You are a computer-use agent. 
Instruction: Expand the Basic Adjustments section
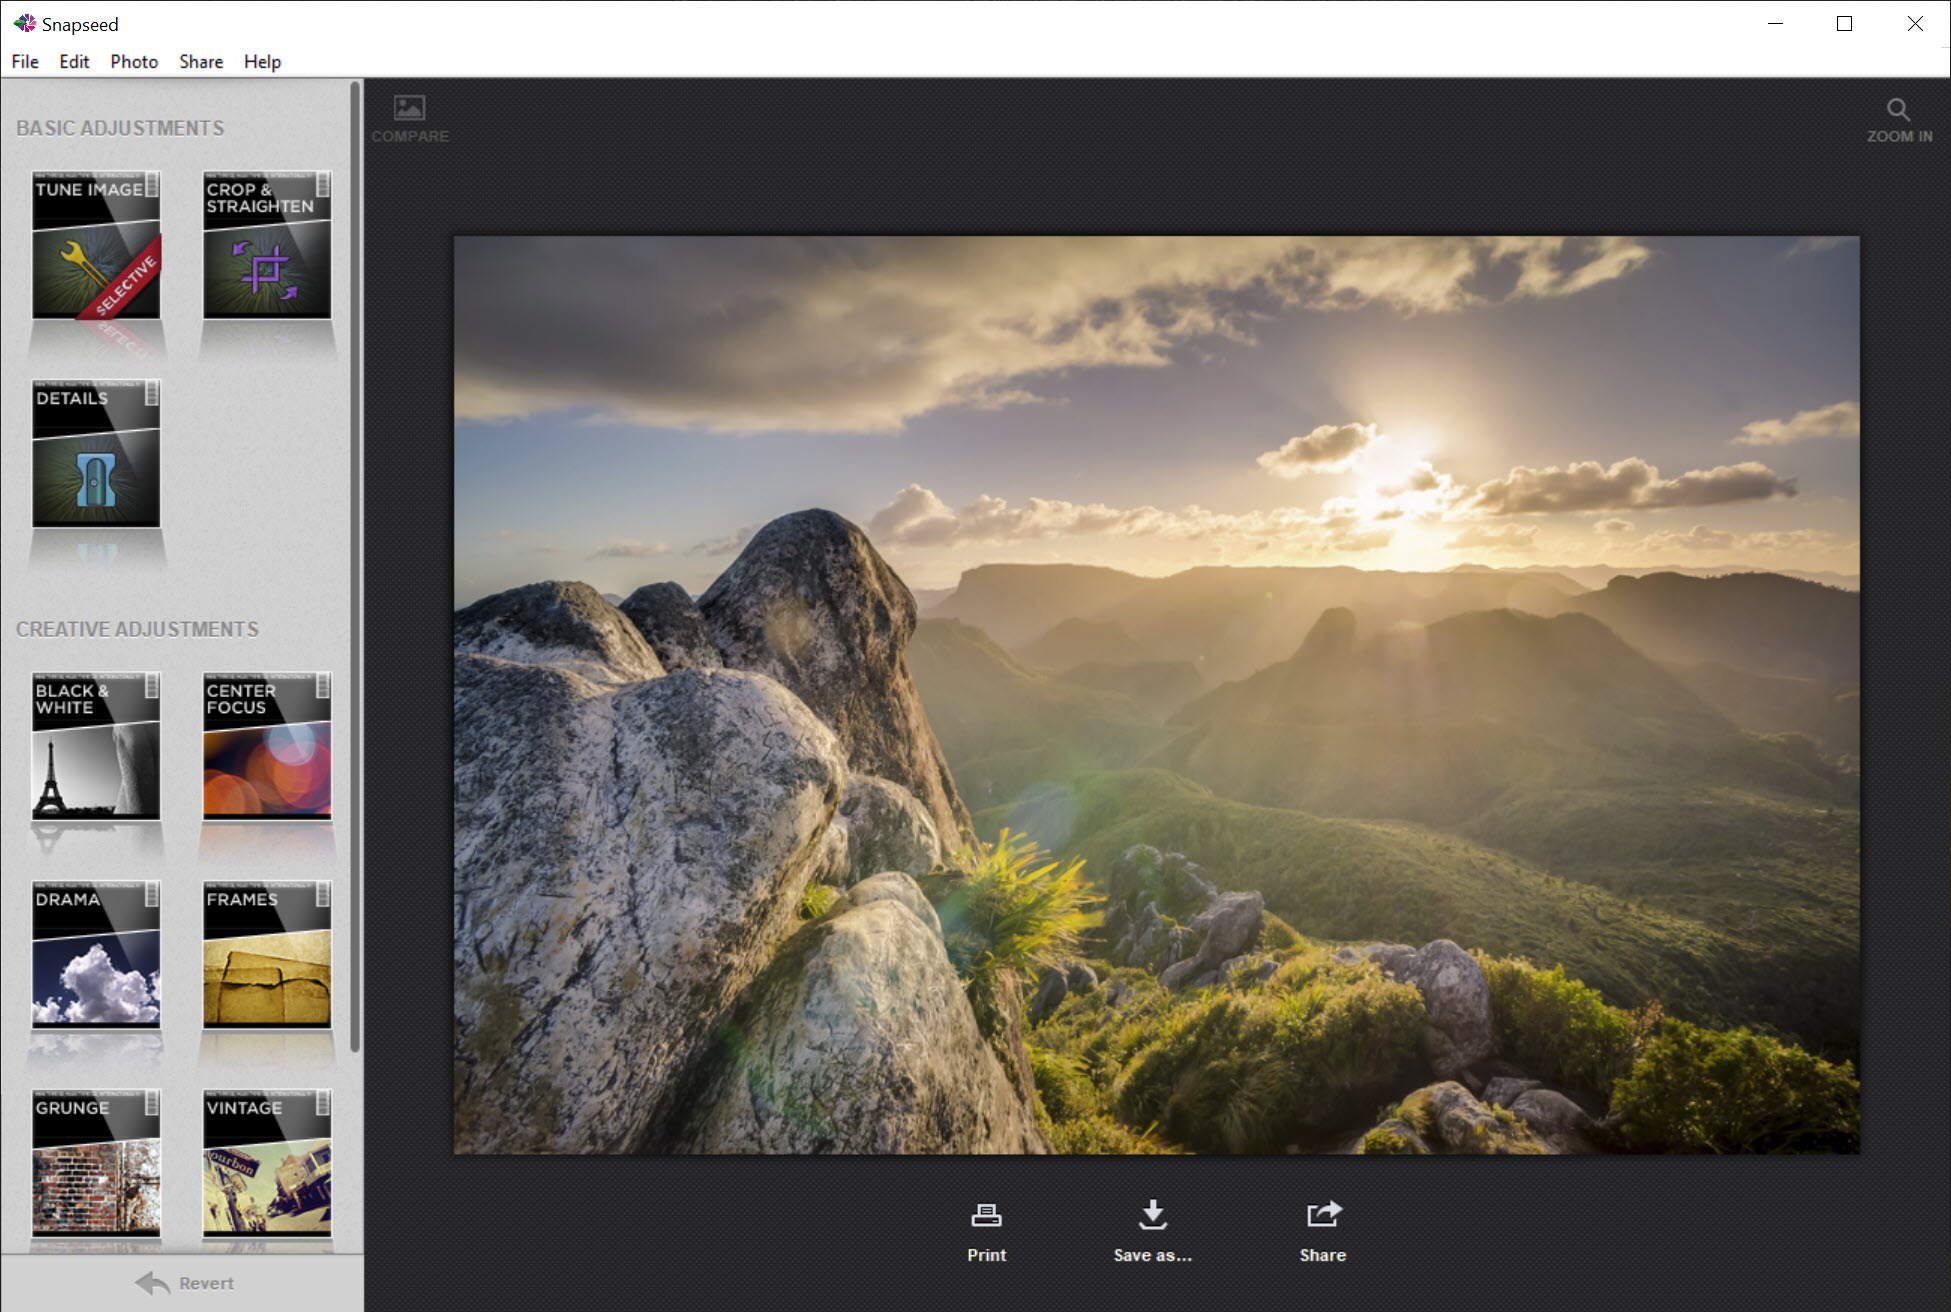(120, 129)
